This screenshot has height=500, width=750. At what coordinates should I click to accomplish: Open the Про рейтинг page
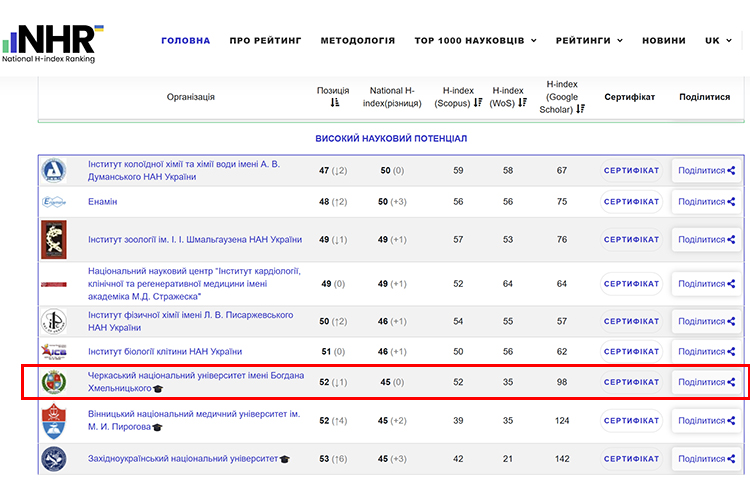tap(265, 41)
